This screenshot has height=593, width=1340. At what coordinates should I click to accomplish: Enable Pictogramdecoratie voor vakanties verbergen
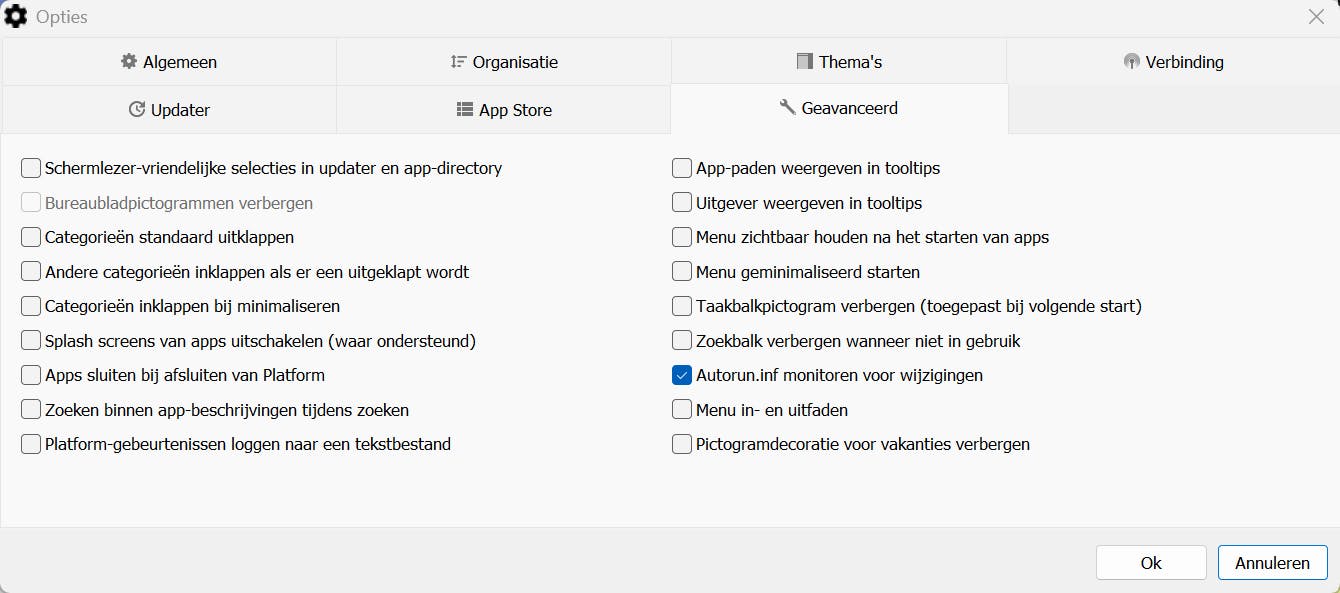click(x=682, y=444)
